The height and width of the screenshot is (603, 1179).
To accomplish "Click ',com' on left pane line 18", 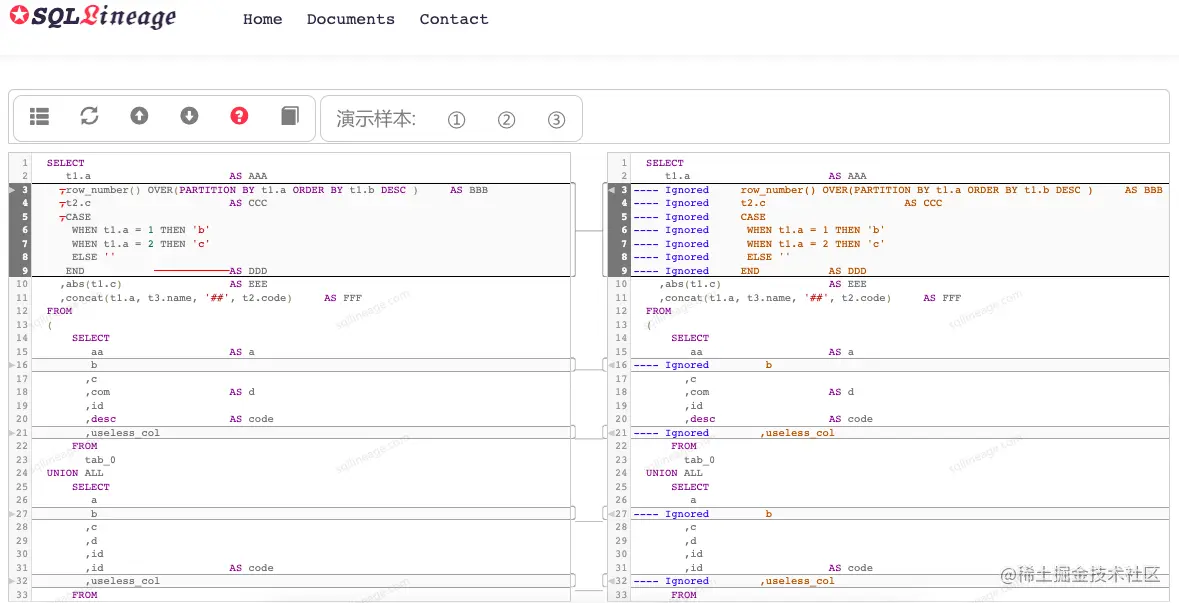I will tap(97, 392).
